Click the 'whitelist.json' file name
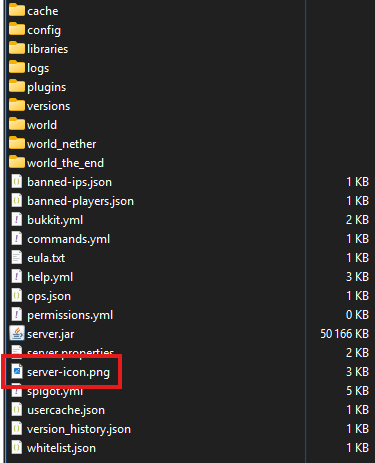This screenshot has height=463, width=375. pyautogui.click(x=61, y=448)
